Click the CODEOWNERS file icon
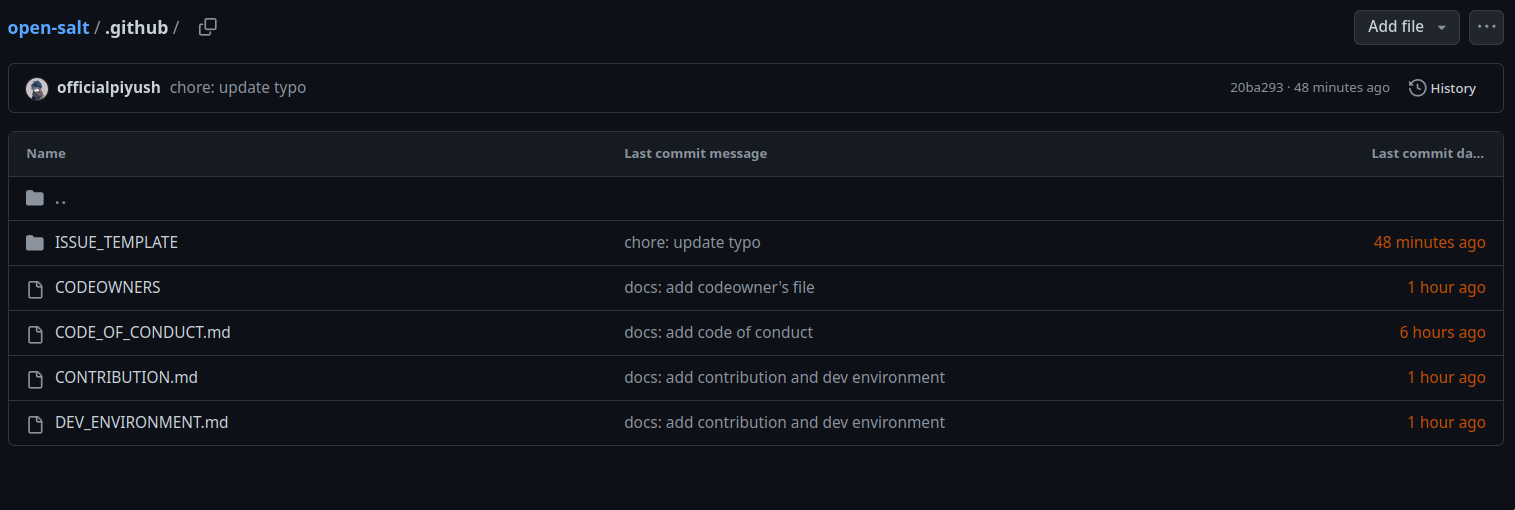Viewport: 1515px width, 510px height. point(35,289)
